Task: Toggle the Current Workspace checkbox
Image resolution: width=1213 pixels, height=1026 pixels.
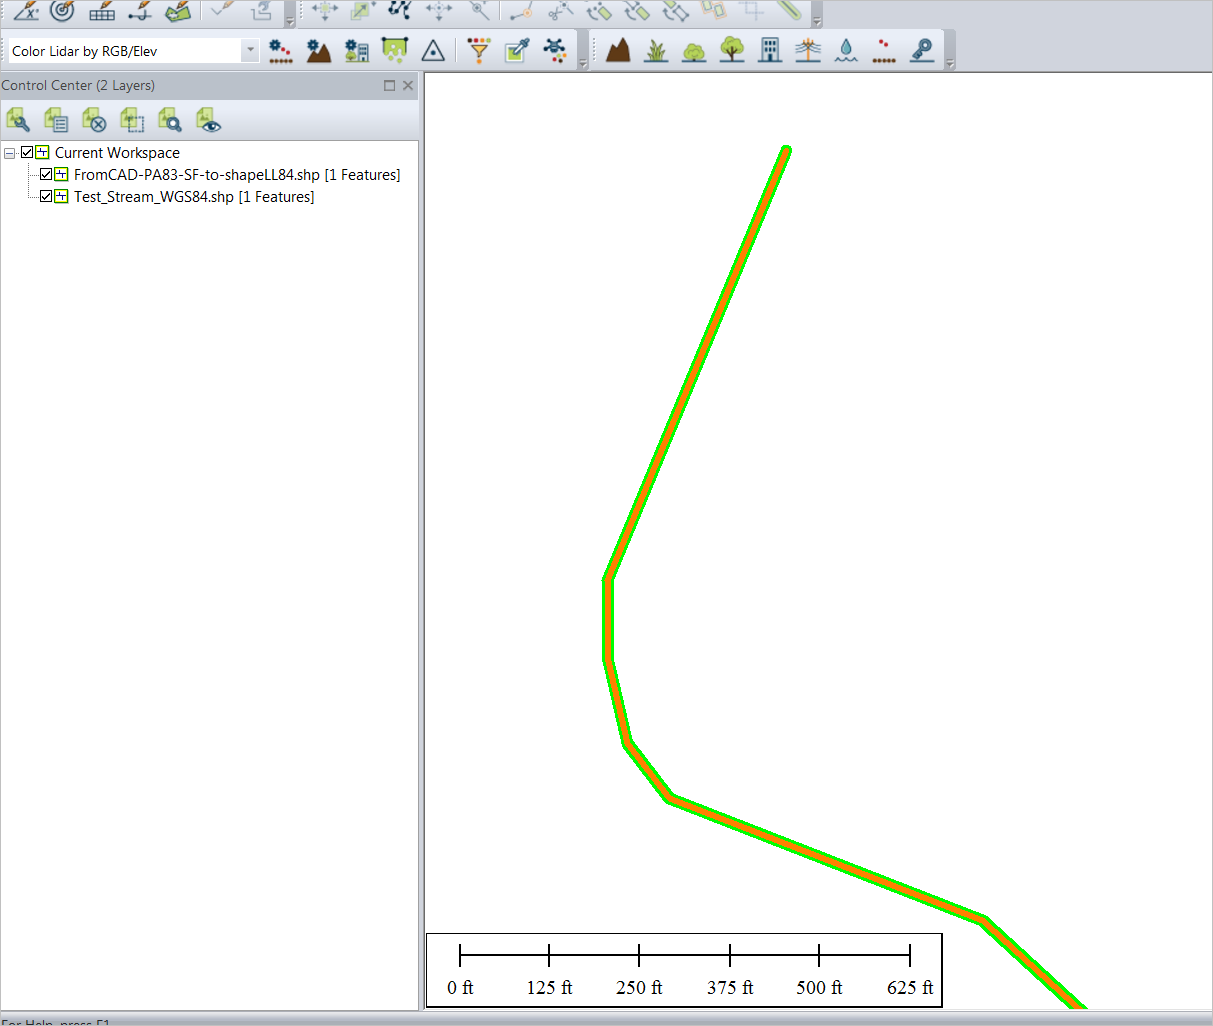Action: pyautogui.click(x=28, y=152)
